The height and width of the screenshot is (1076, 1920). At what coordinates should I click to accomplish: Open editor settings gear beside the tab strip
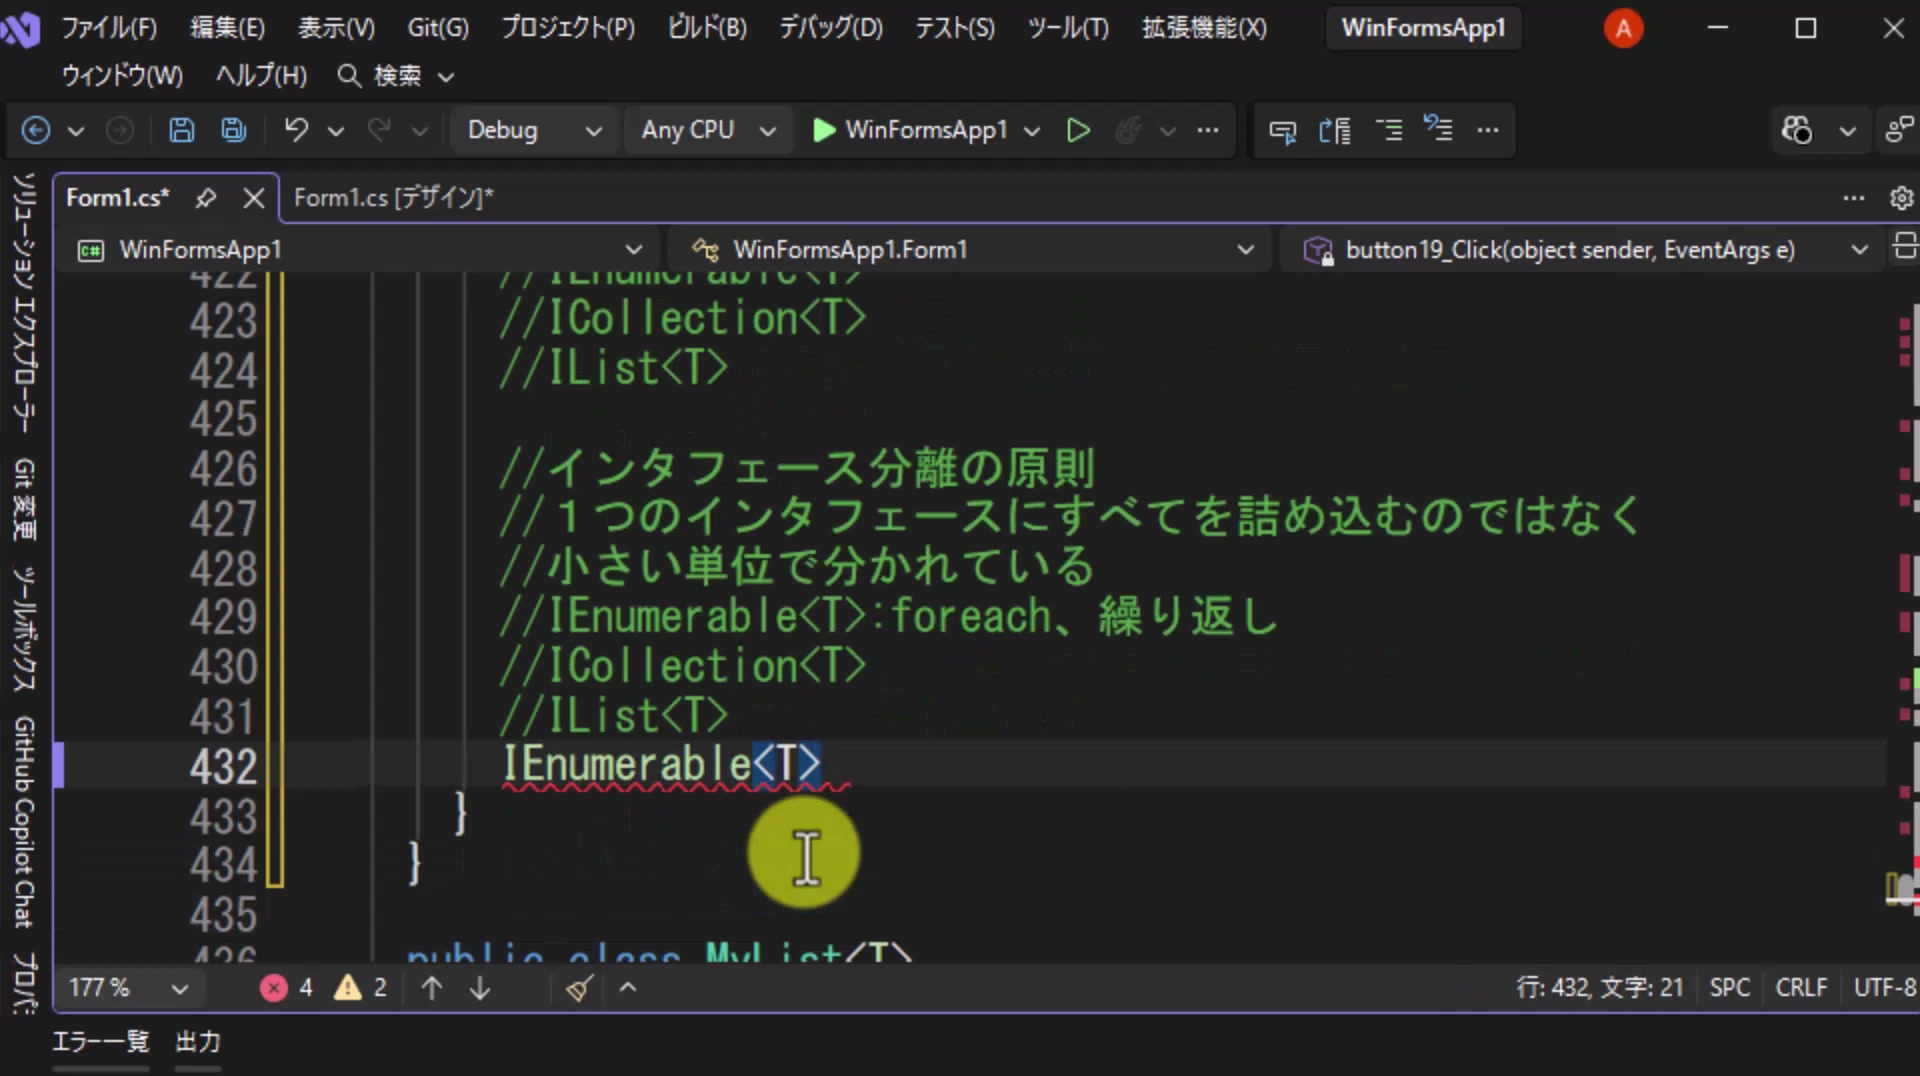(1901, 198)
